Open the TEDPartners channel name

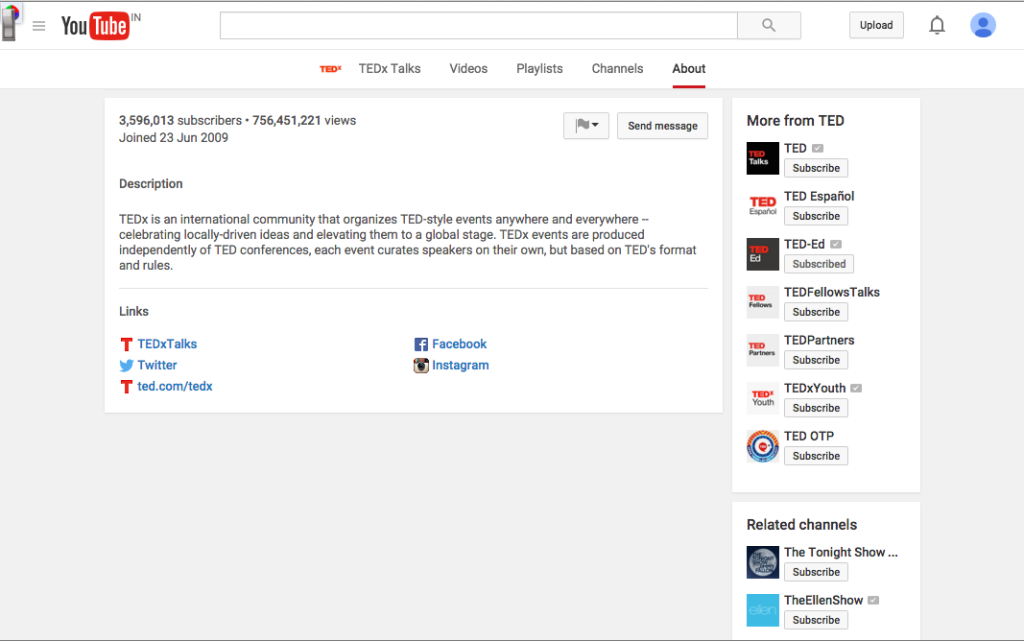click(819, 340)
